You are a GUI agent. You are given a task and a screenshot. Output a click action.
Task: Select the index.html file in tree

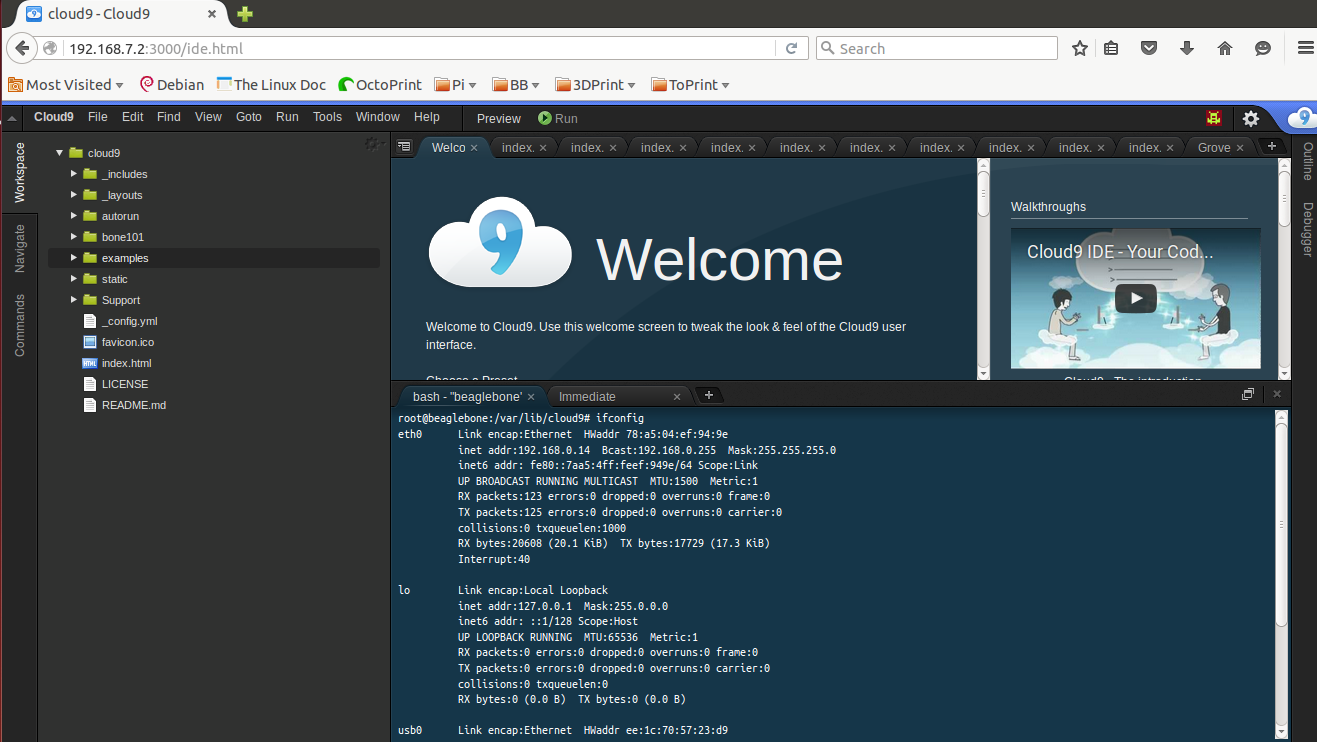[126, 363]
